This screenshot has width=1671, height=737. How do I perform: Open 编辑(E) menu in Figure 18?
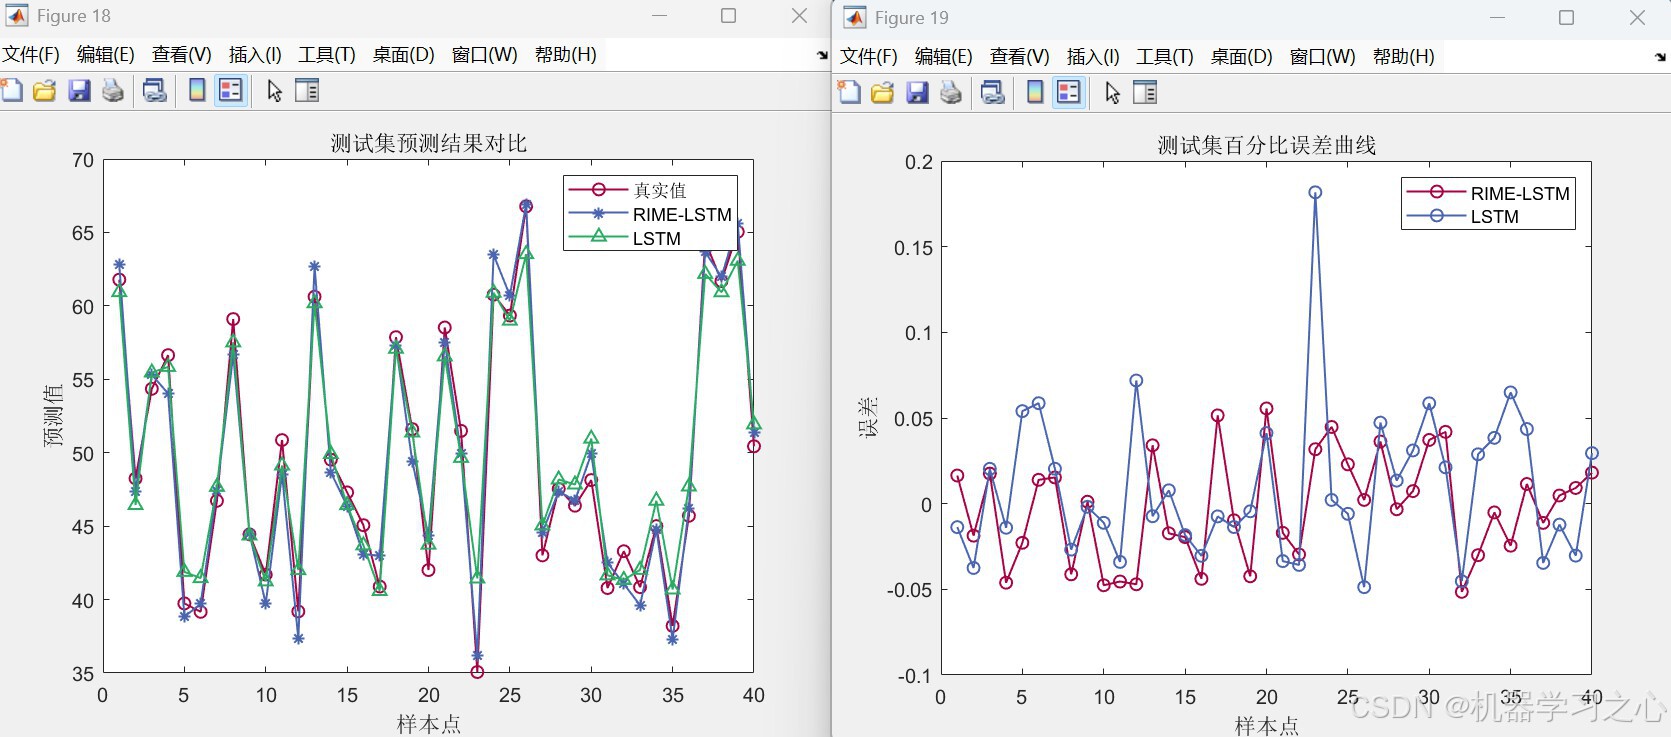106,55
